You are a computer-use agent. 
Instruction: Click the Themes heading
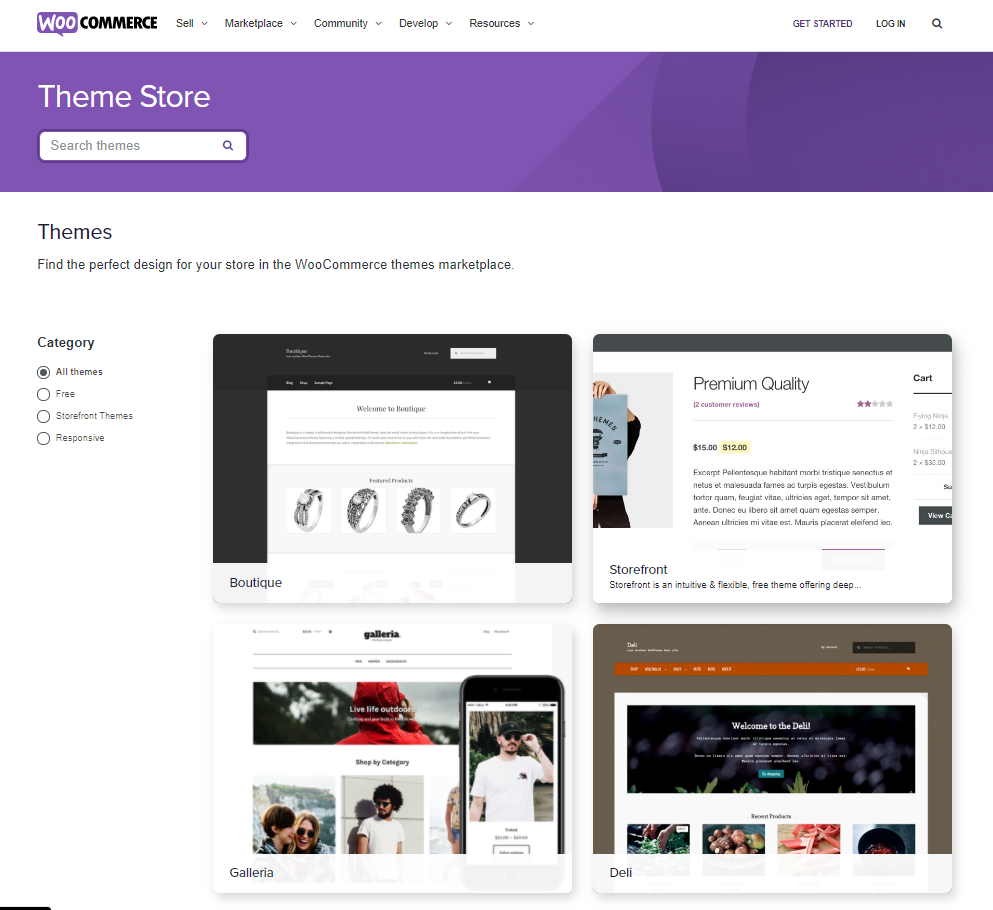tap(75, 232)
